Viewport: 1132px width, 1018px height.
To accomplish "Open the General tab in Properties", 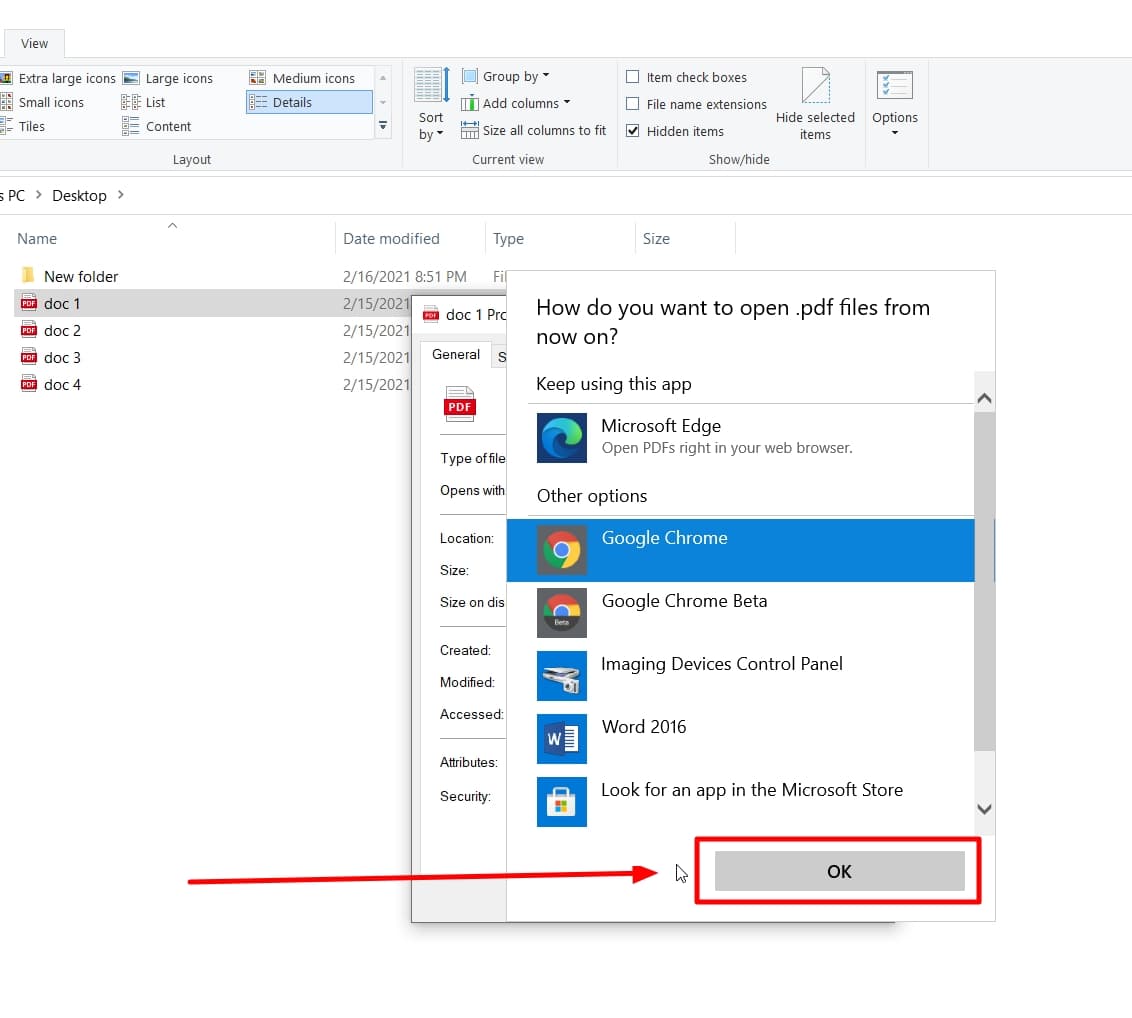I will click(x=457, y=354).
